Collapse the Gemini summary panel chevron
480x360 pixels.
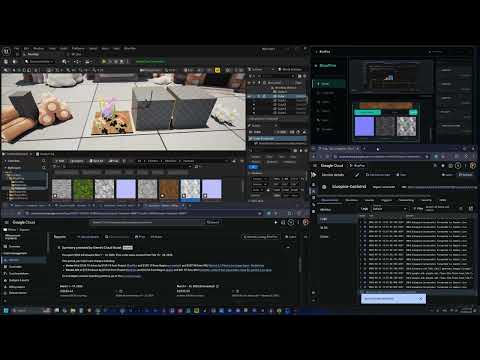[288, 247]
